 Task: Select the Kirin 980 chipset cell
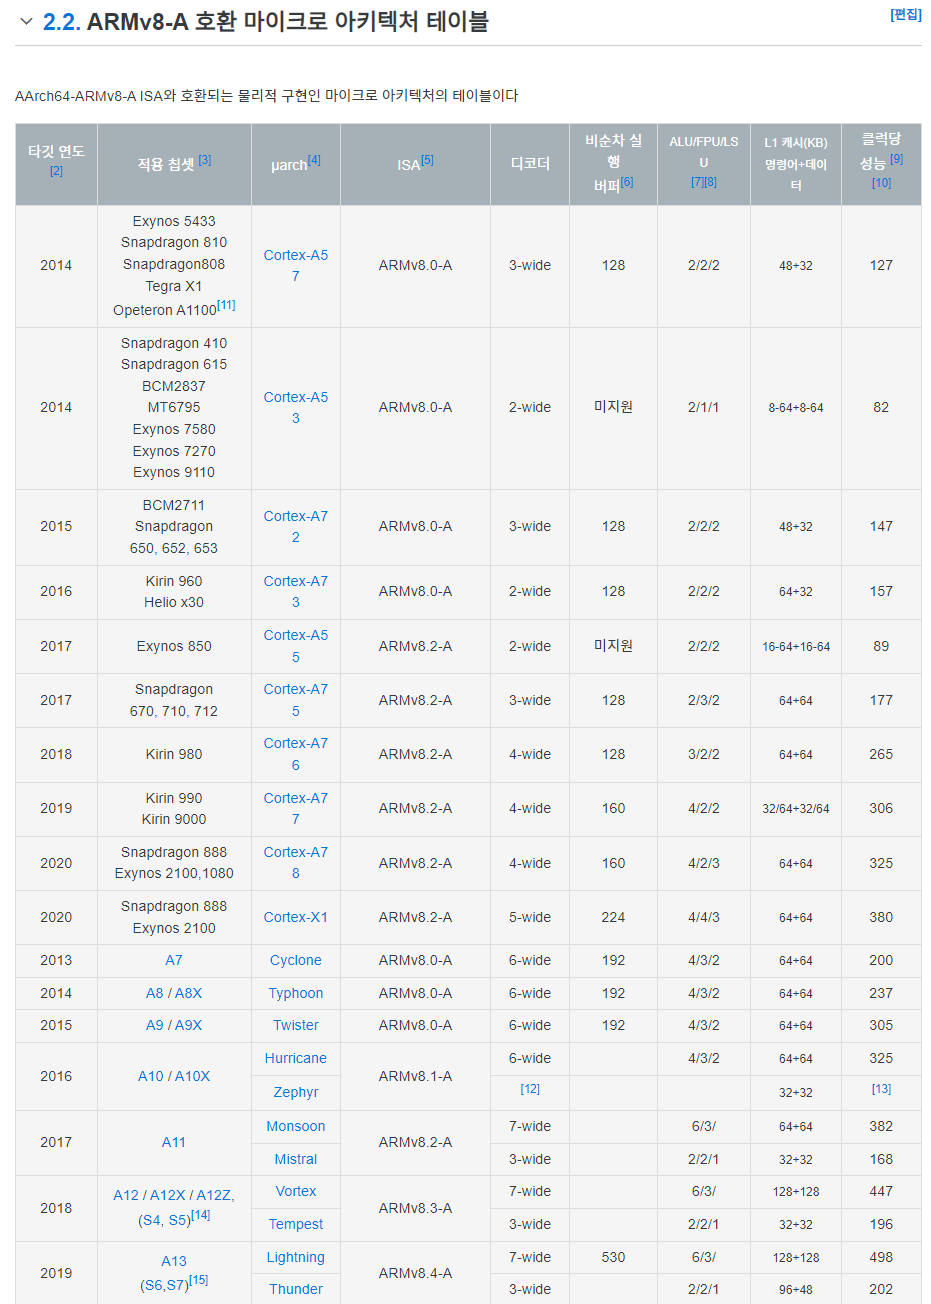174,754
